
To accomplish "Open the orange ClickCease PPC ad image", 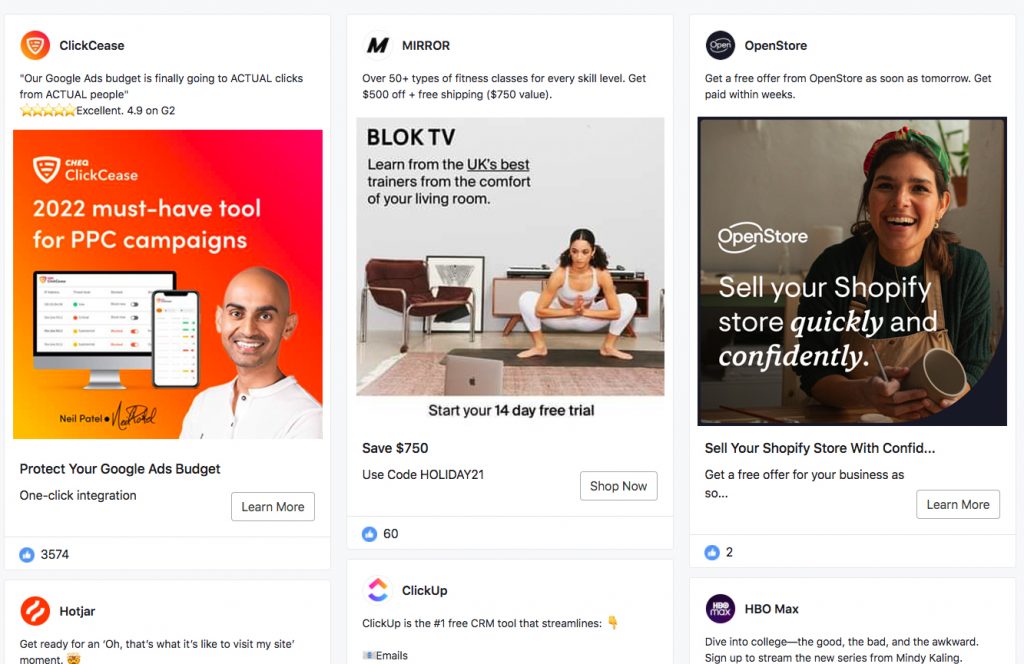I will 168,284.
